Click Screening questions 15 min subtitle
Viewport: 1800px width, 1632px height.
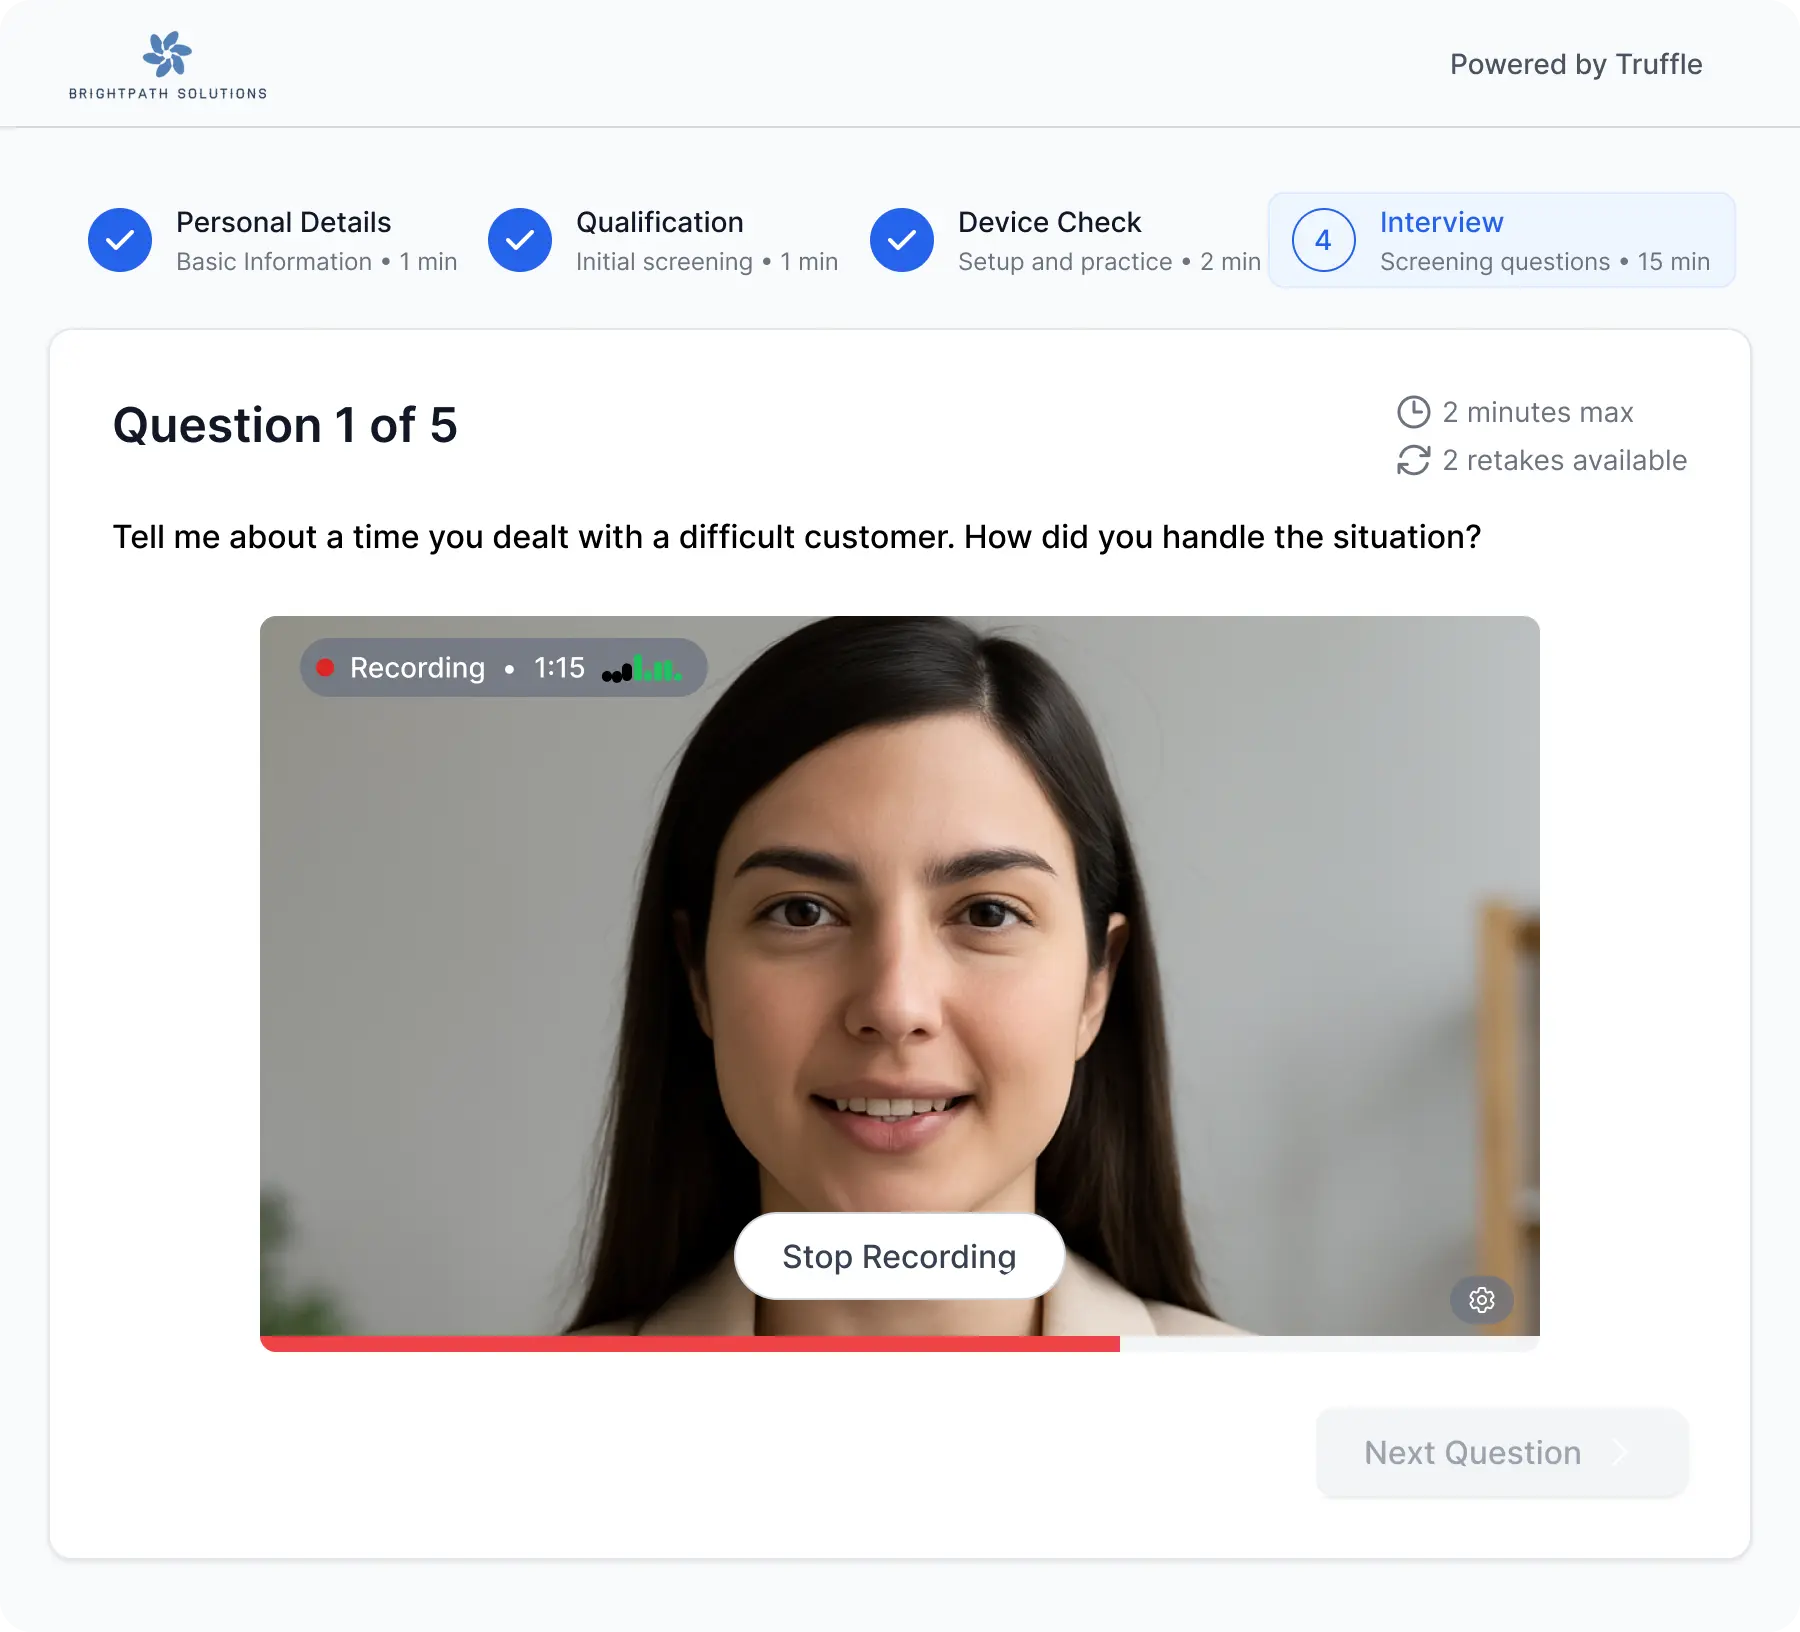1545,262
